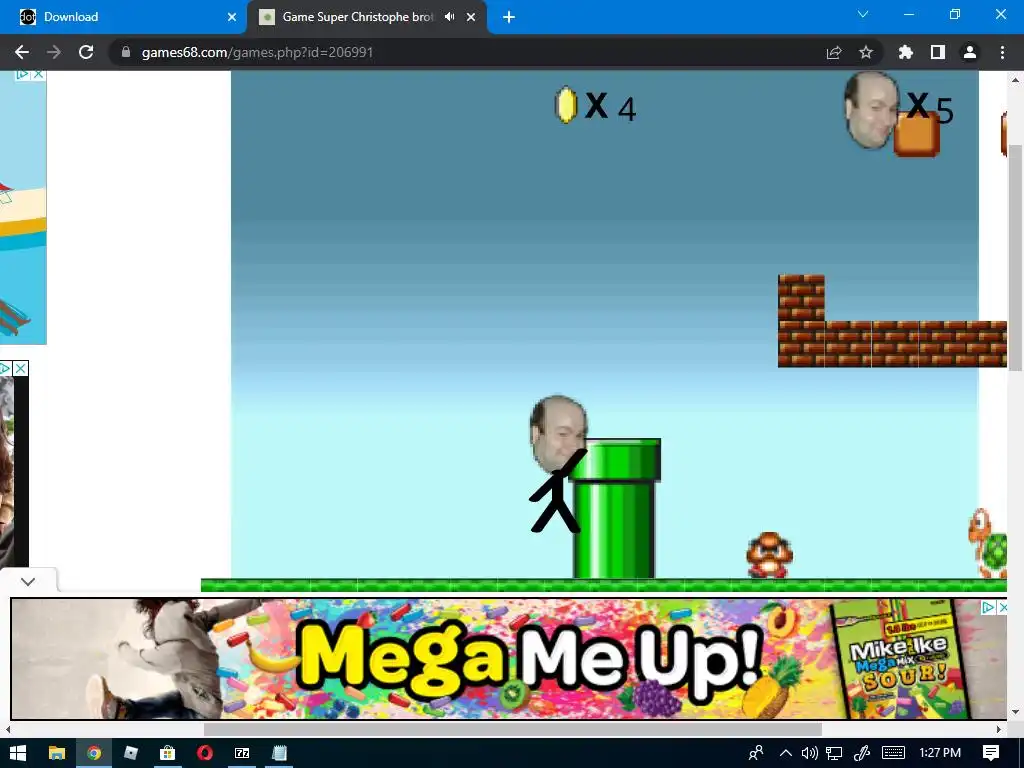Click the green warp pipe

tap(615, 508)
